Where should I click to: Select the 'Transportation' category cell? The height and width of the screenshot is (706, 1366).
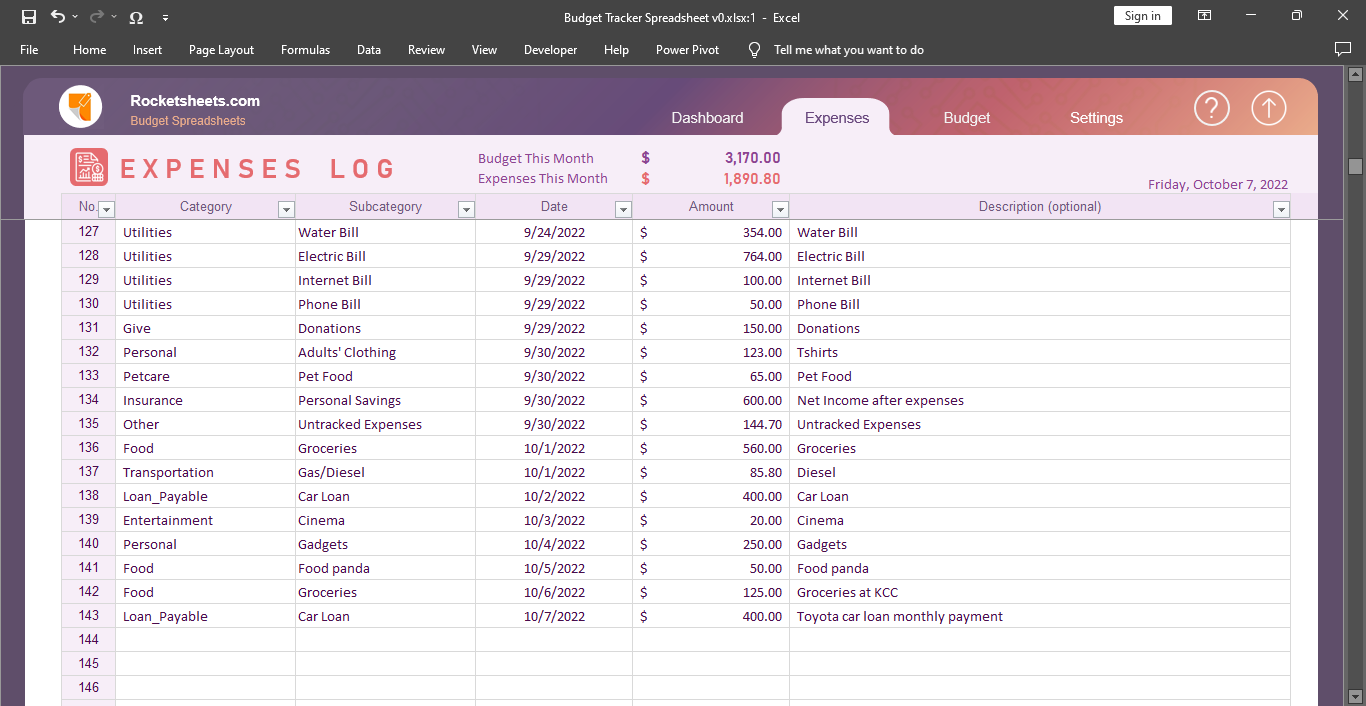205,472
